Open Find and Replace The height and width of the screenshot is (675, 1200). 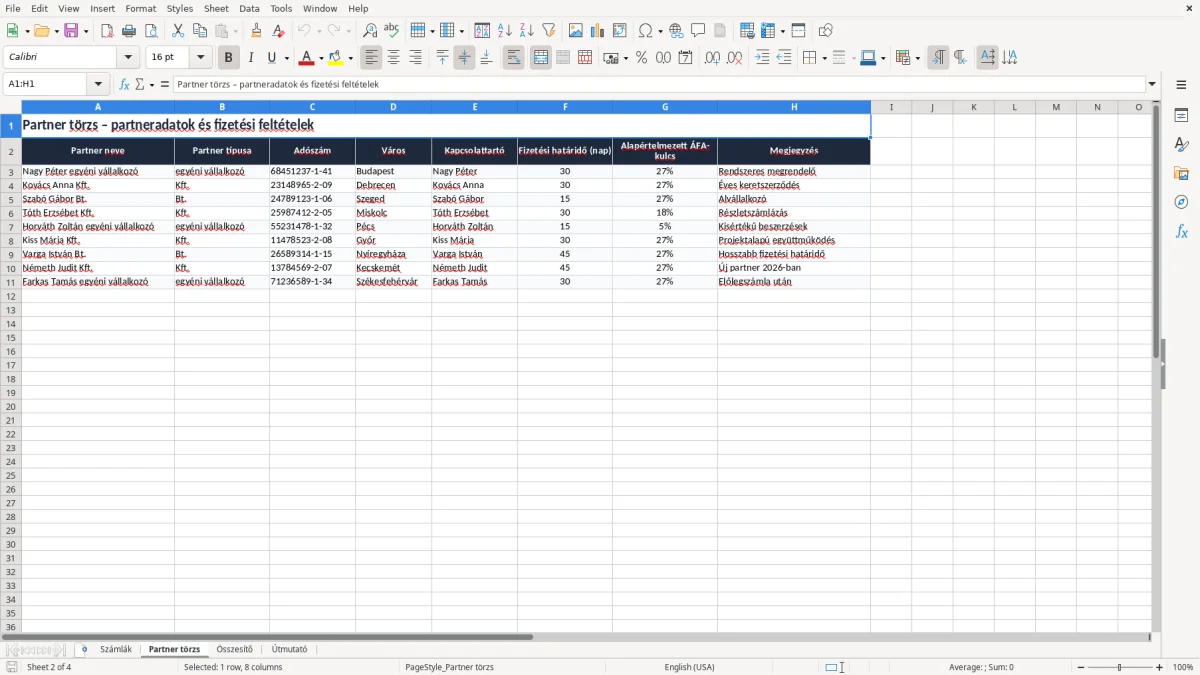(370, 31)
